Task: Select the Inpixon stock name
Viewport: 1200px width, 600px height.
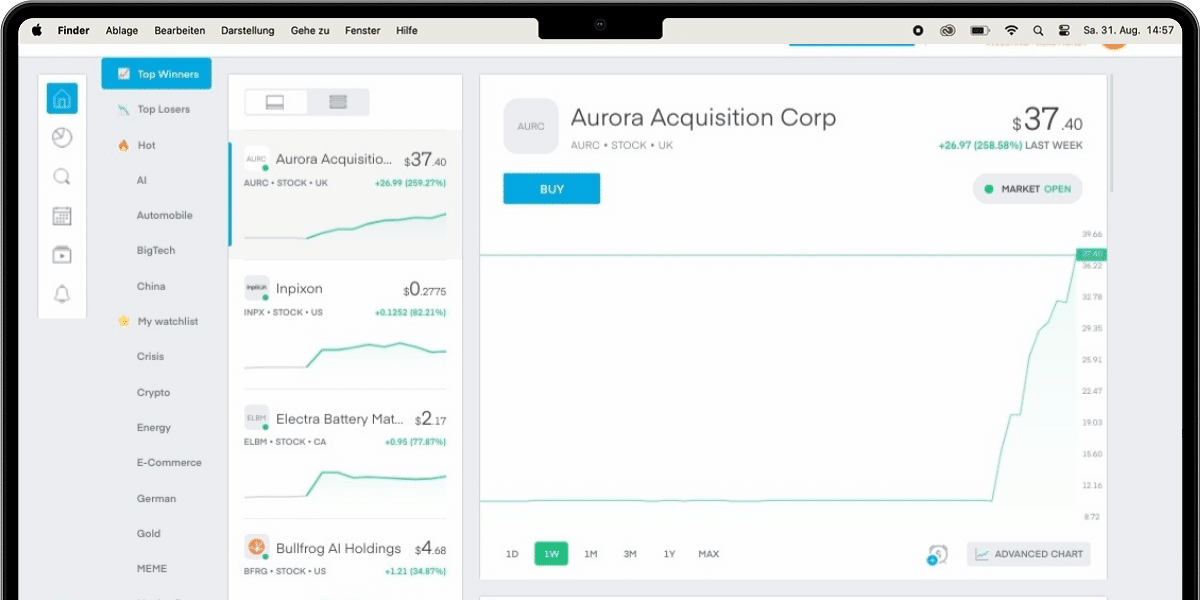Action: coord(299,288)
